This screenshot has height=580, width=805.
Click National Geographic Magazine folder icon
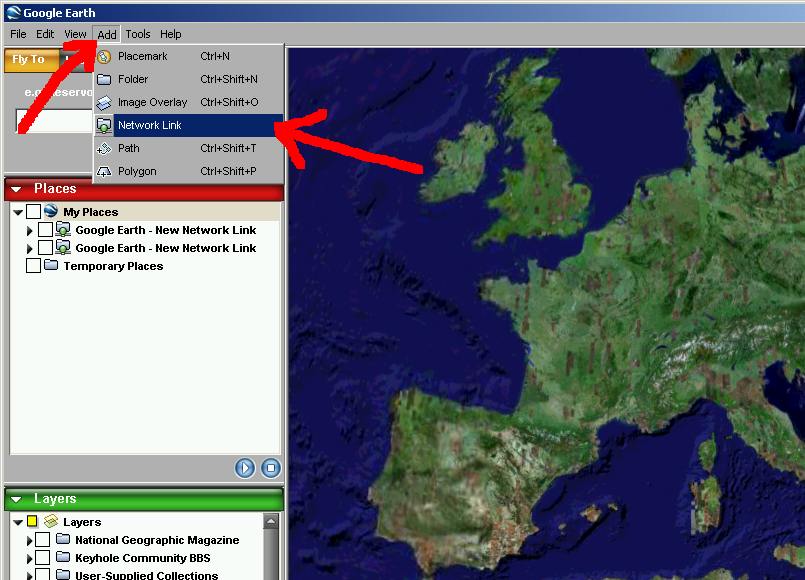point(63,539)
